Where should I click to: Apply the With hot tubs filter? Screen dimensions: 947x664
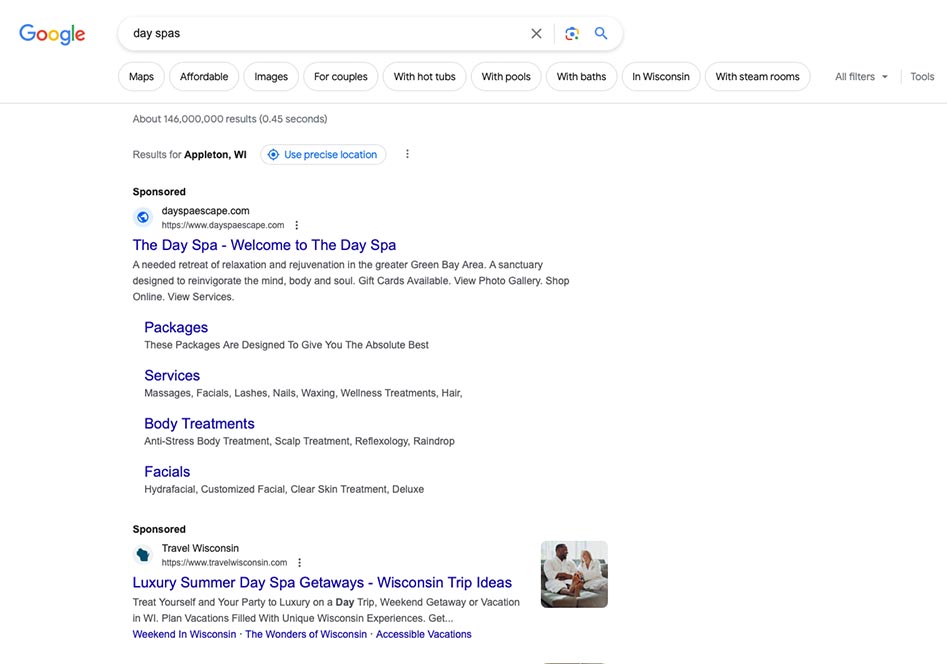[425, 77]
